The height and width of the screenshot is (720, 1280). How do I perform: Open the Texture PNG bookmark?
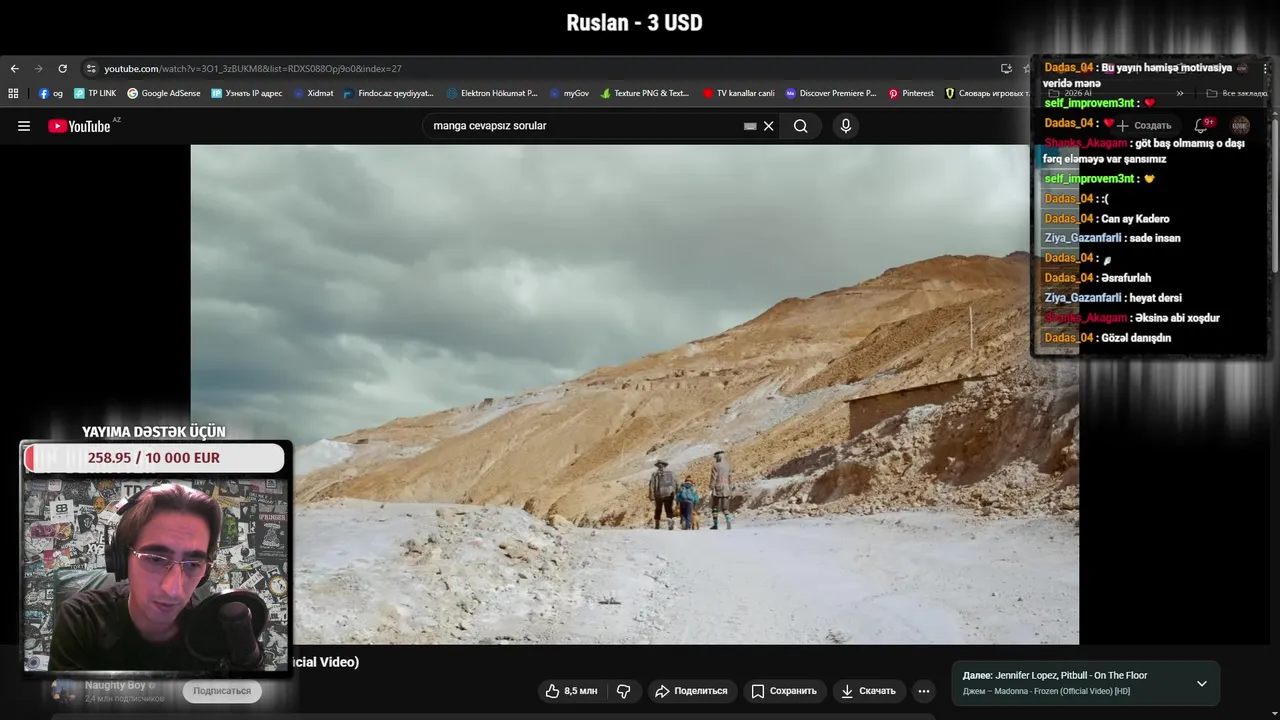pos(645,93)
